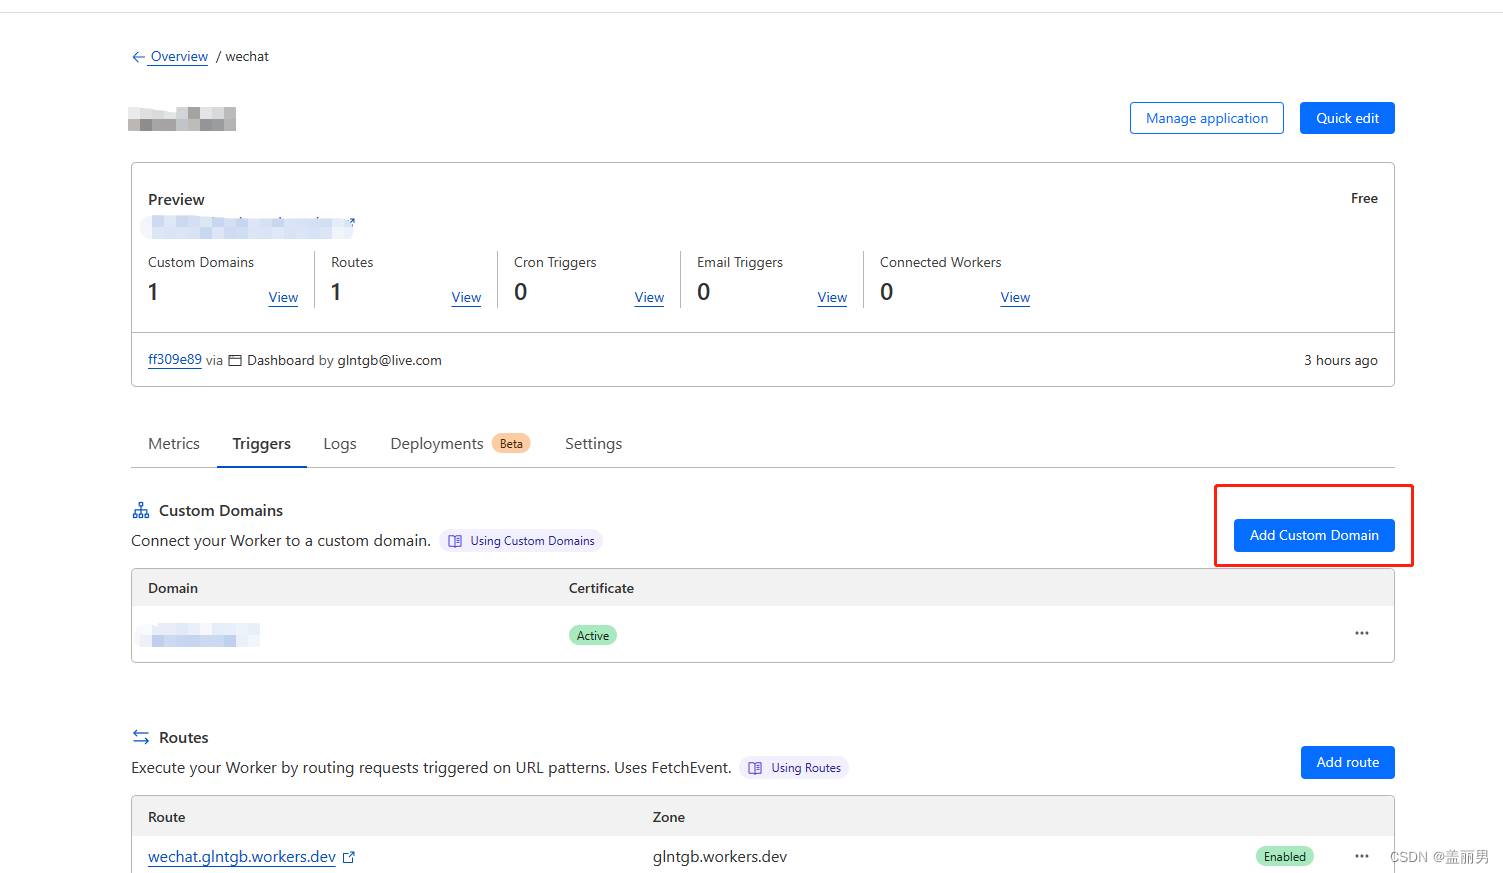View Routes count details
1503x873 pixels.
pyautogui.click(x=466, y=298)
